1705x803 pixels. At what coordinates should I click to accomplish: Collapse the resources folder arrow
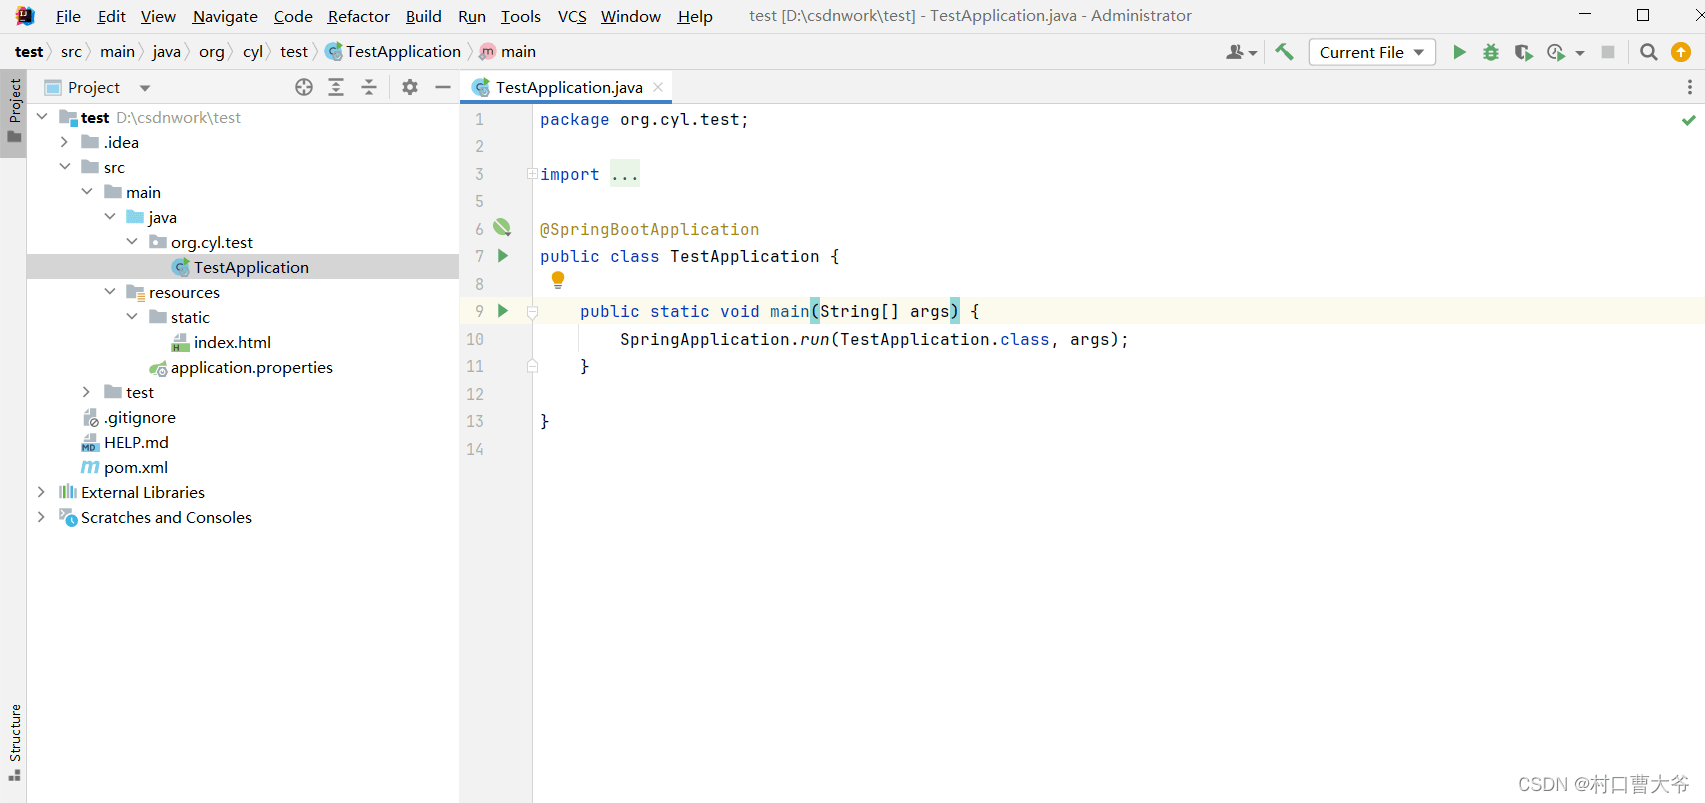[x=110, y=292]
